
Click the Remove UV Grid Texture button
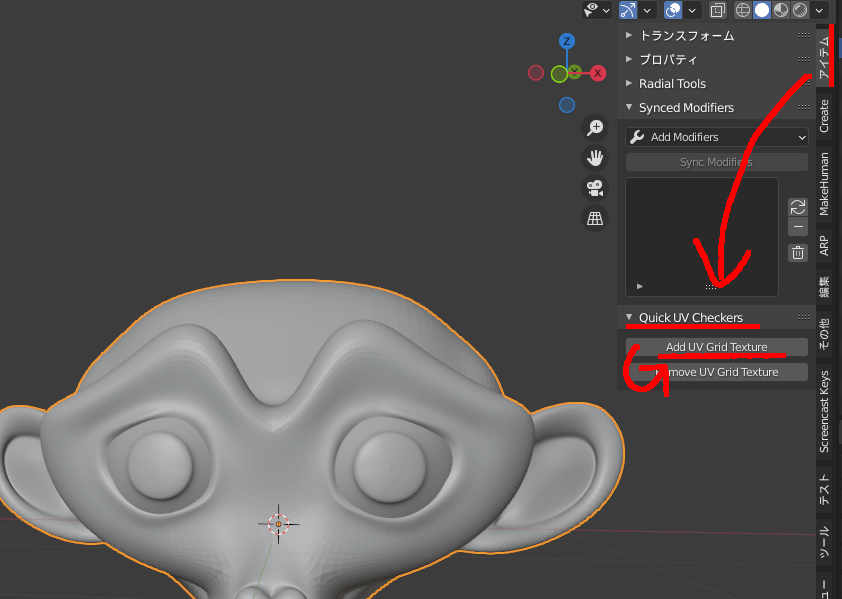tap(716, 371)
